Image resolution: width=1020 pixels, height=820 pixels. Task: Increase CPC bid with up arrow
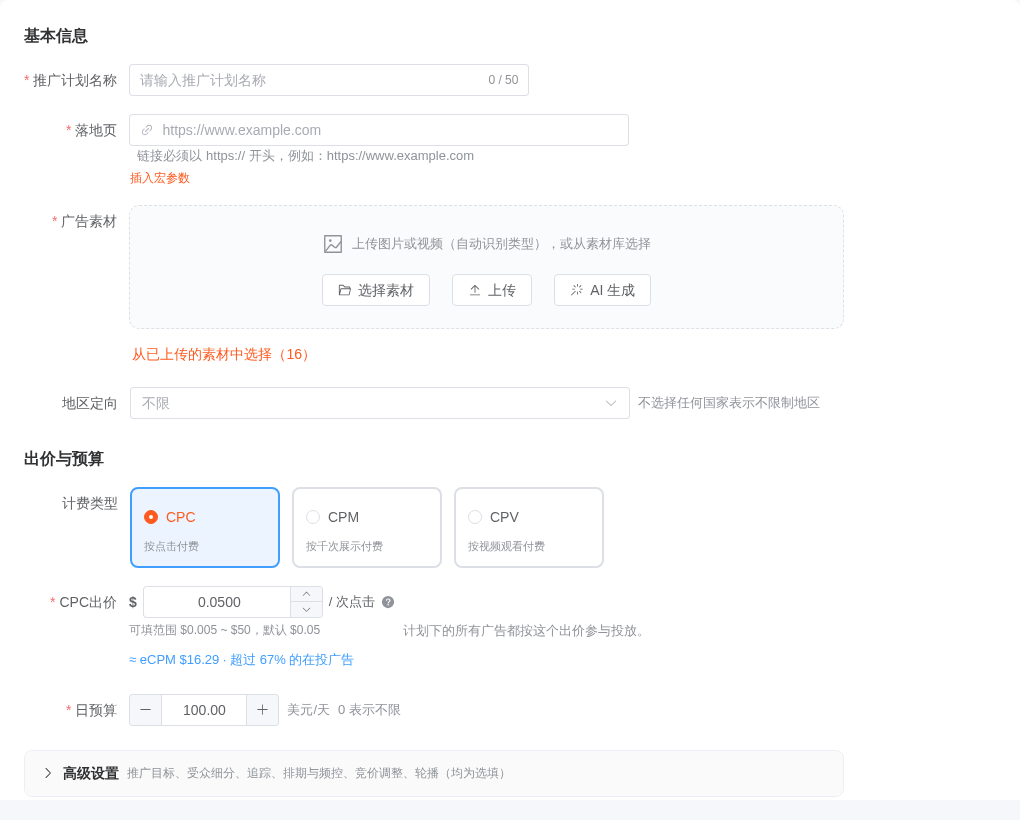[306, 594]
